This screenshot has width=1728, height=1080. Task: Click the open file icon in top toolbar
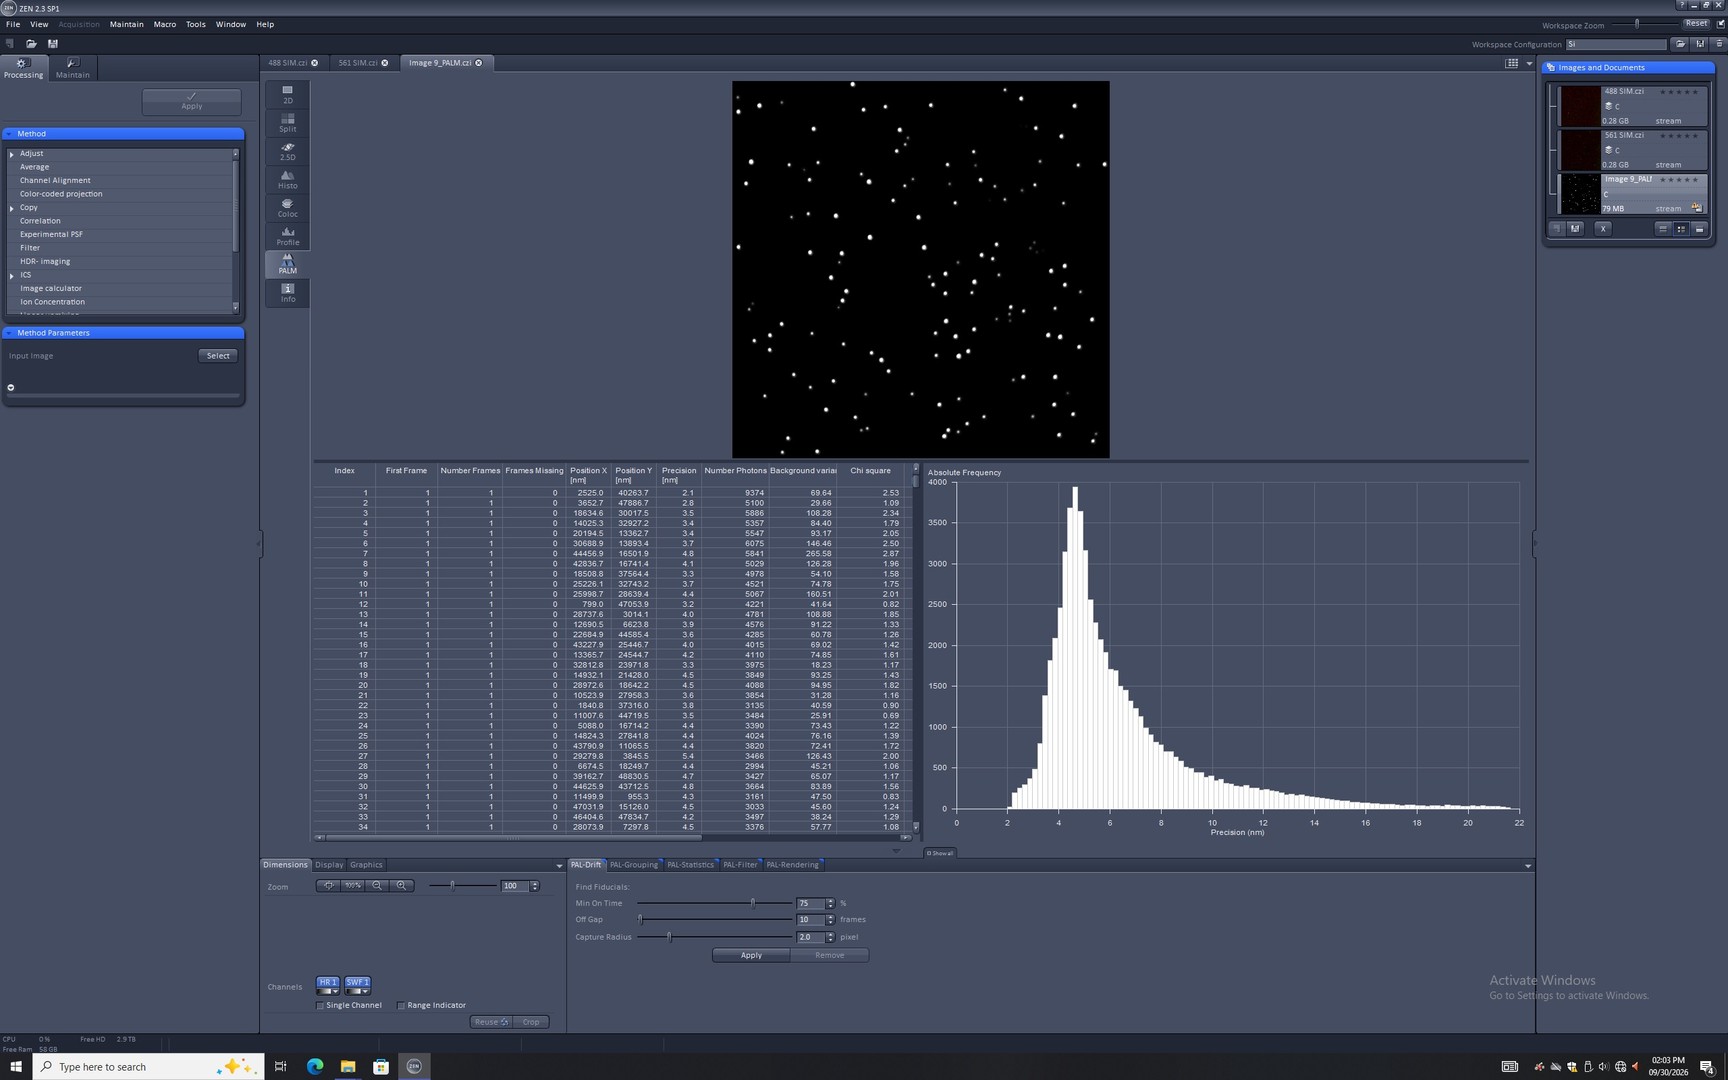31,44
